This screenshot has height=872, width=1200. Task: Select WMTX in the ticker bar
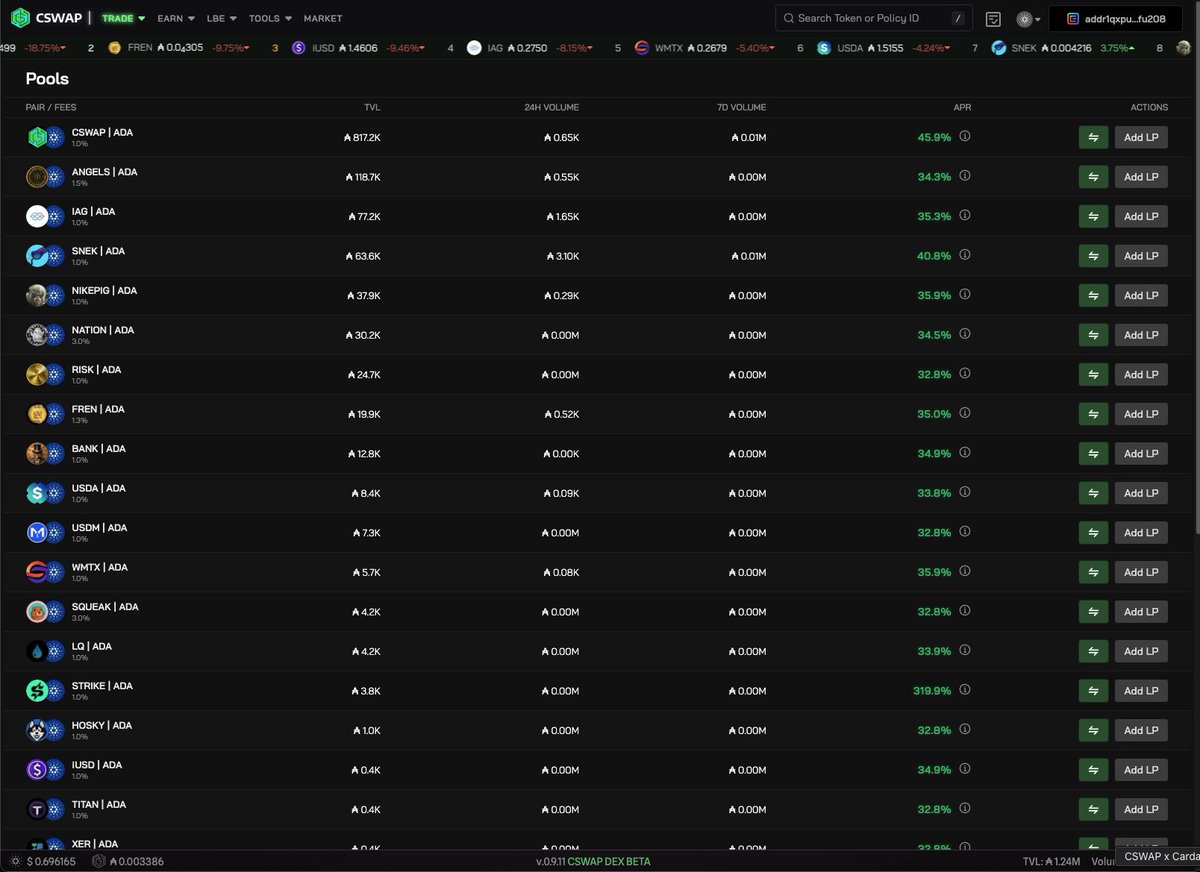coord(667,47)
